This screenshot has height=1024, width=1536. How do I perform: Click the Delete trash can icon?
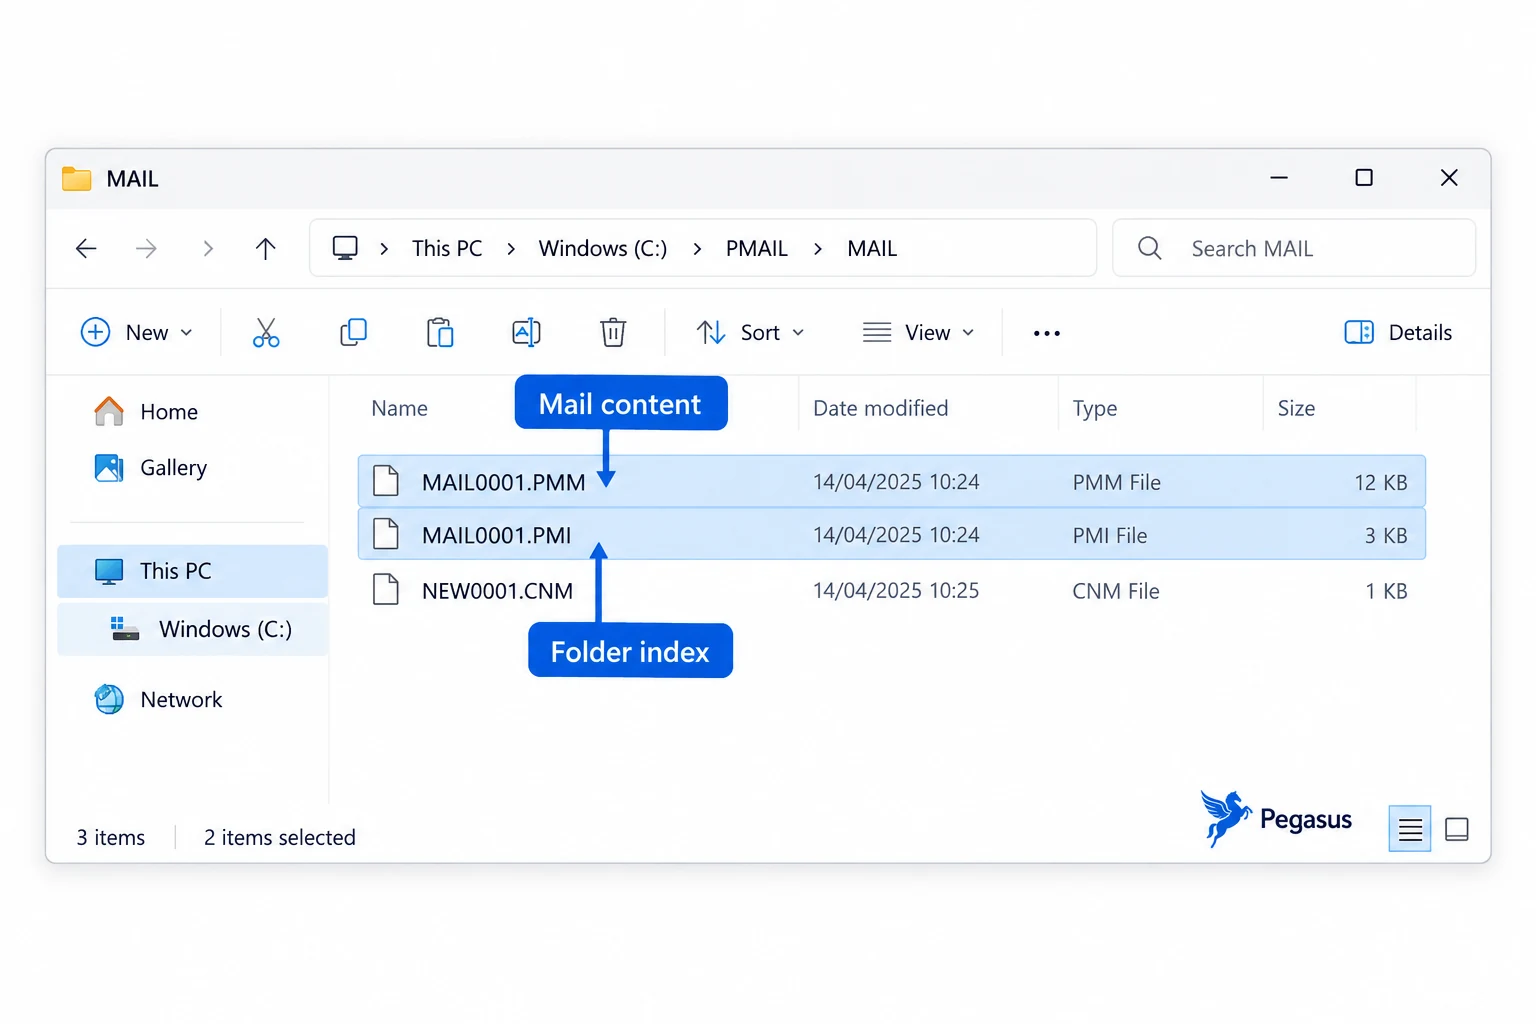point(613,332)
